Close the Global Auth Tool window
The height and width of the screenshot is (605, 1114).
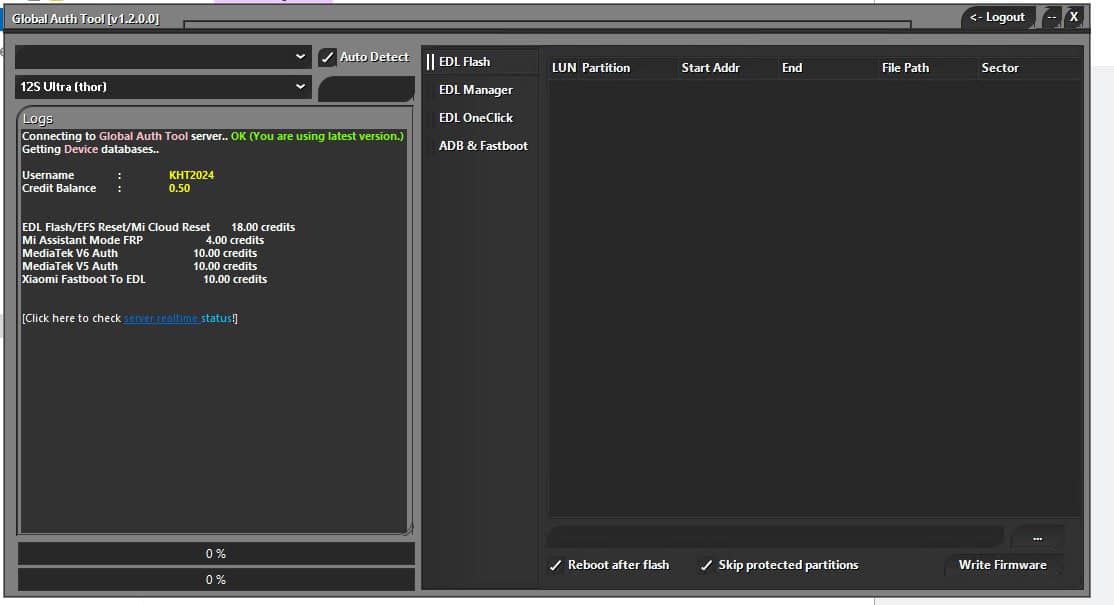click(x=1074, y=17)
